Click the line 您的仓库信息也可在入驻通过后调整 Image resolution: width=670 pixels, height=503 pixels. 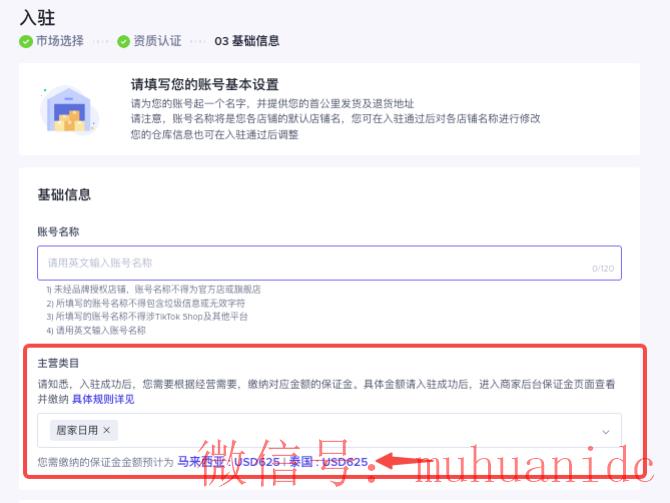tap(215, 135)
